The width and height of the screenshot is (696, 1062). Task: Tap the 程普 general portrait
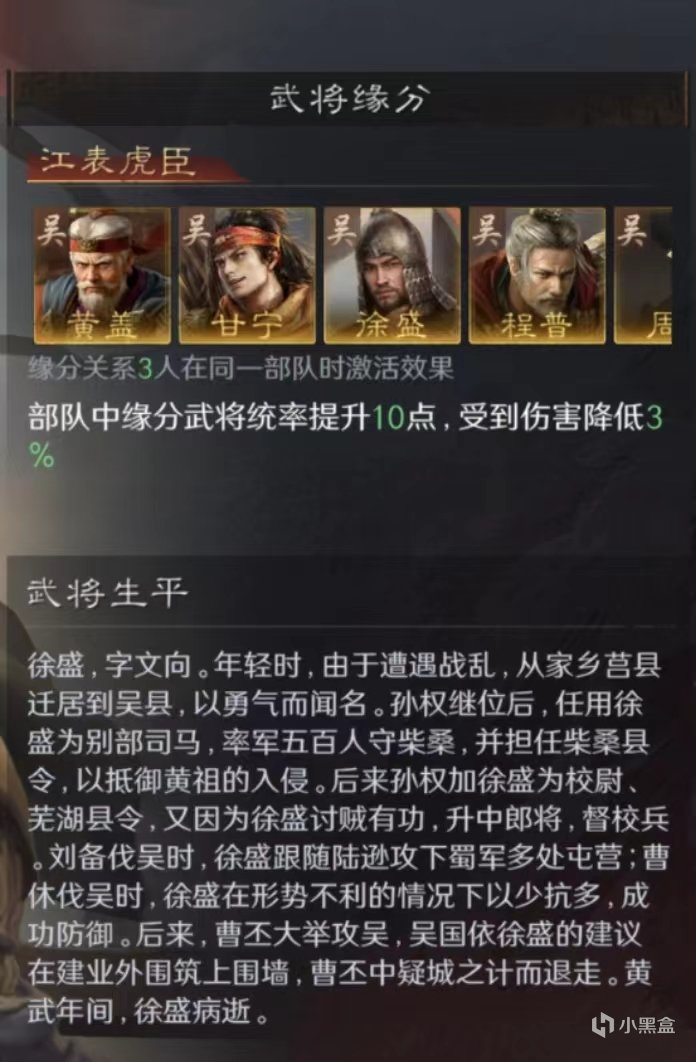pyautogui.click(x=537, y=276)
